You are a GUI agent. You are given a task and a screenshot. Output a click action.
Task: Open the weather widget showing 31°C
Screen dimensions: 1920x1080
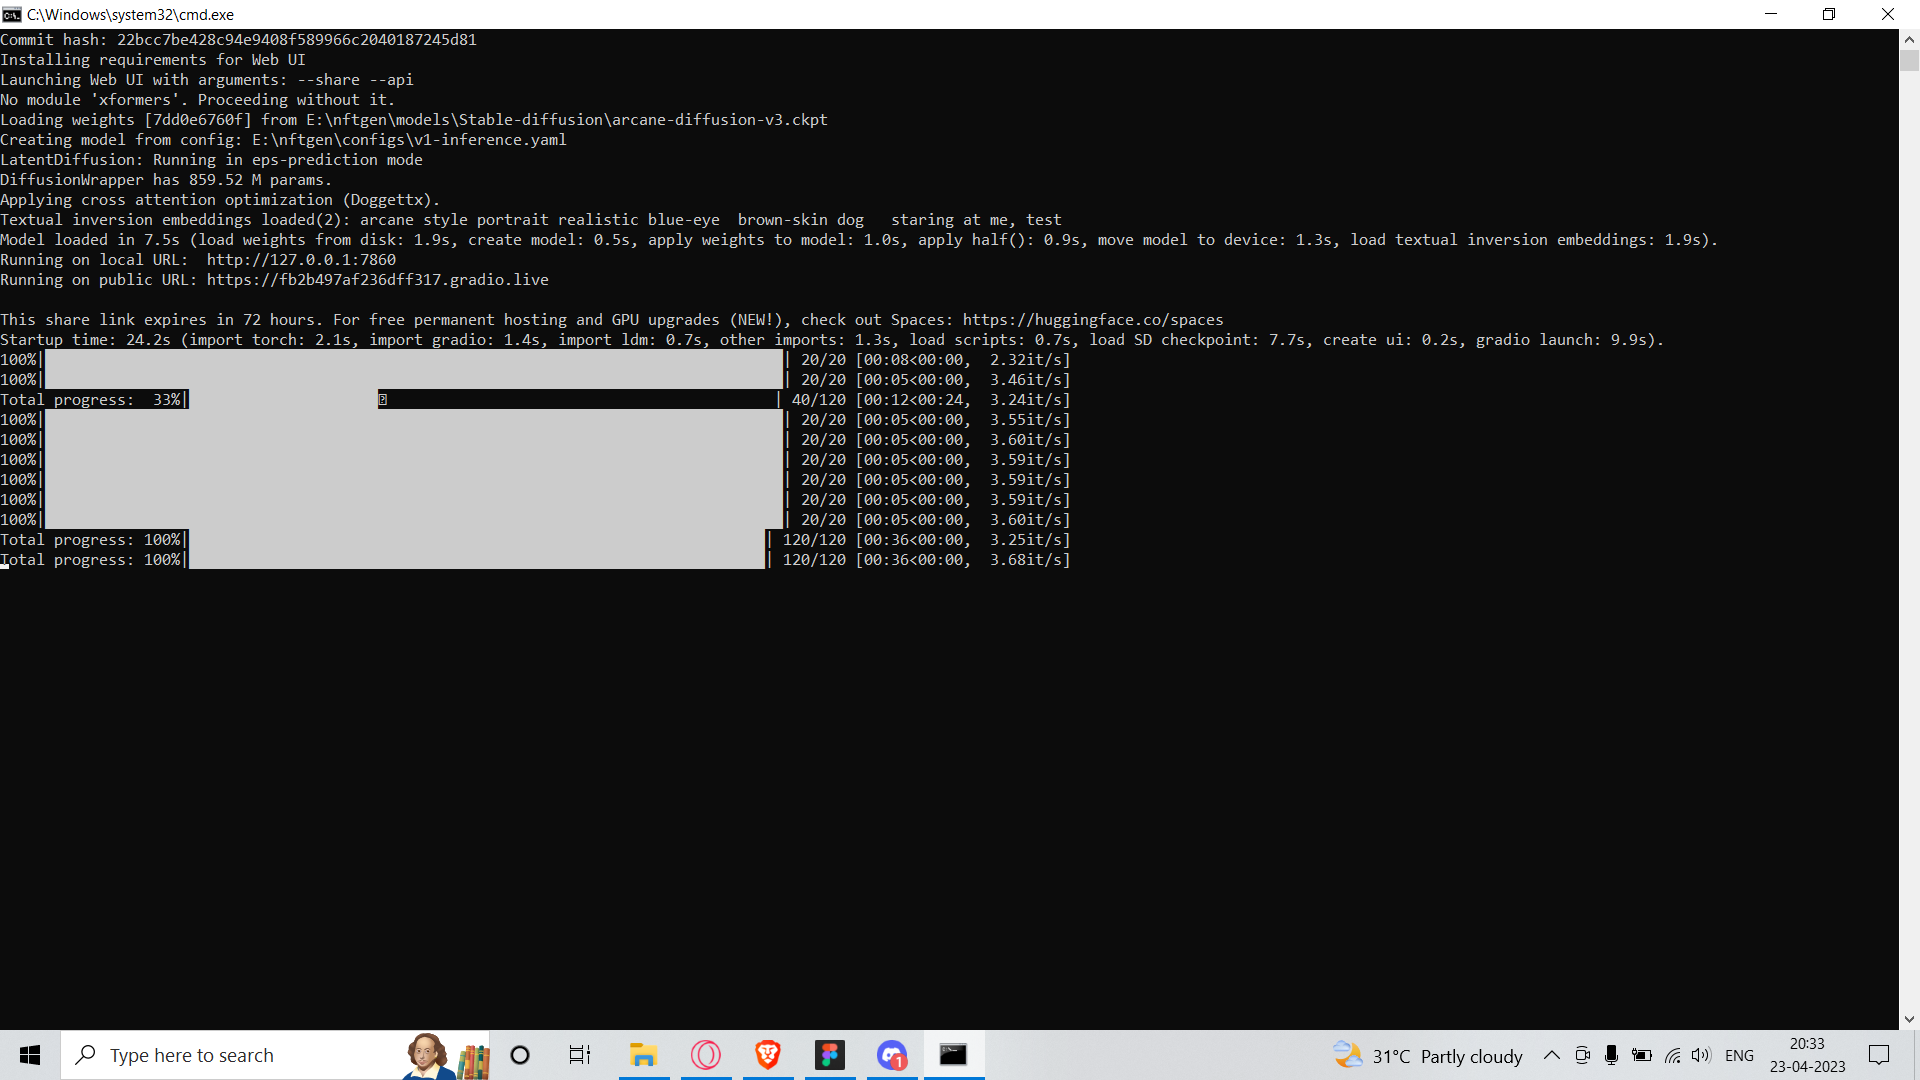(1428, 1055)
